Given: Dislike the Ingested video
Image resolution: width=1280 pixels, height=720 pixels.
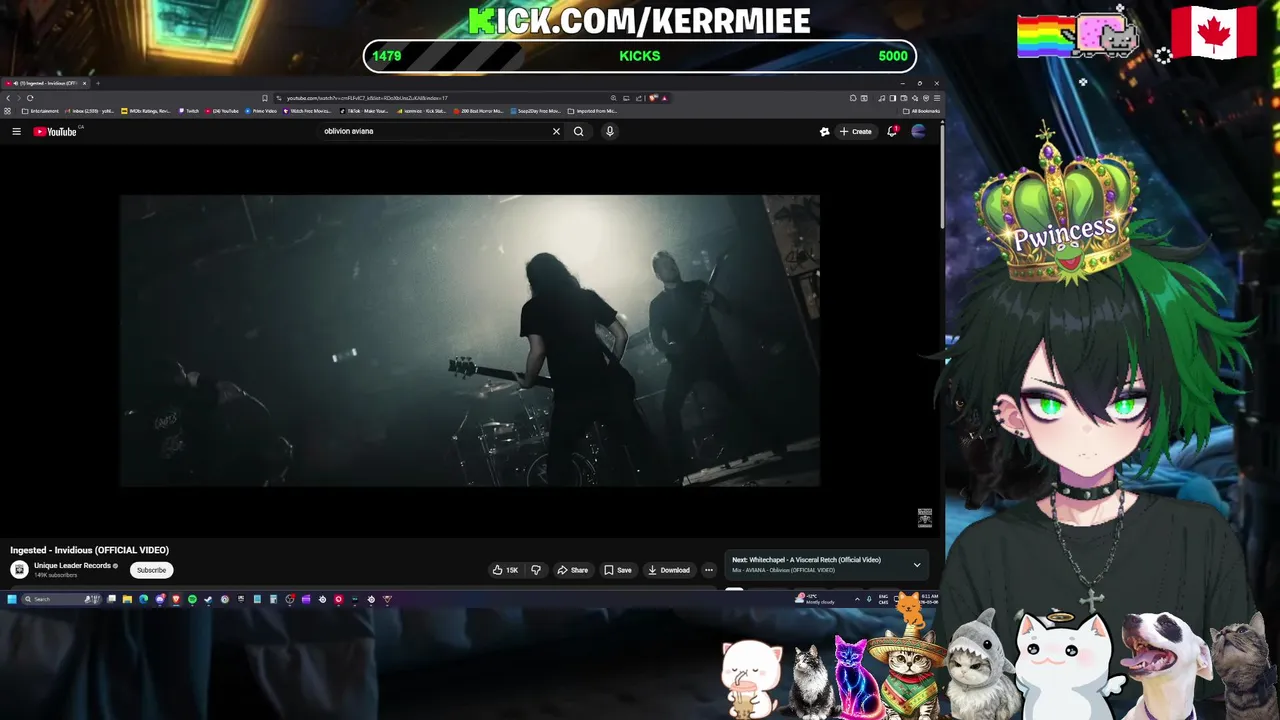Looking at the screenshot, I should point(536,570).
